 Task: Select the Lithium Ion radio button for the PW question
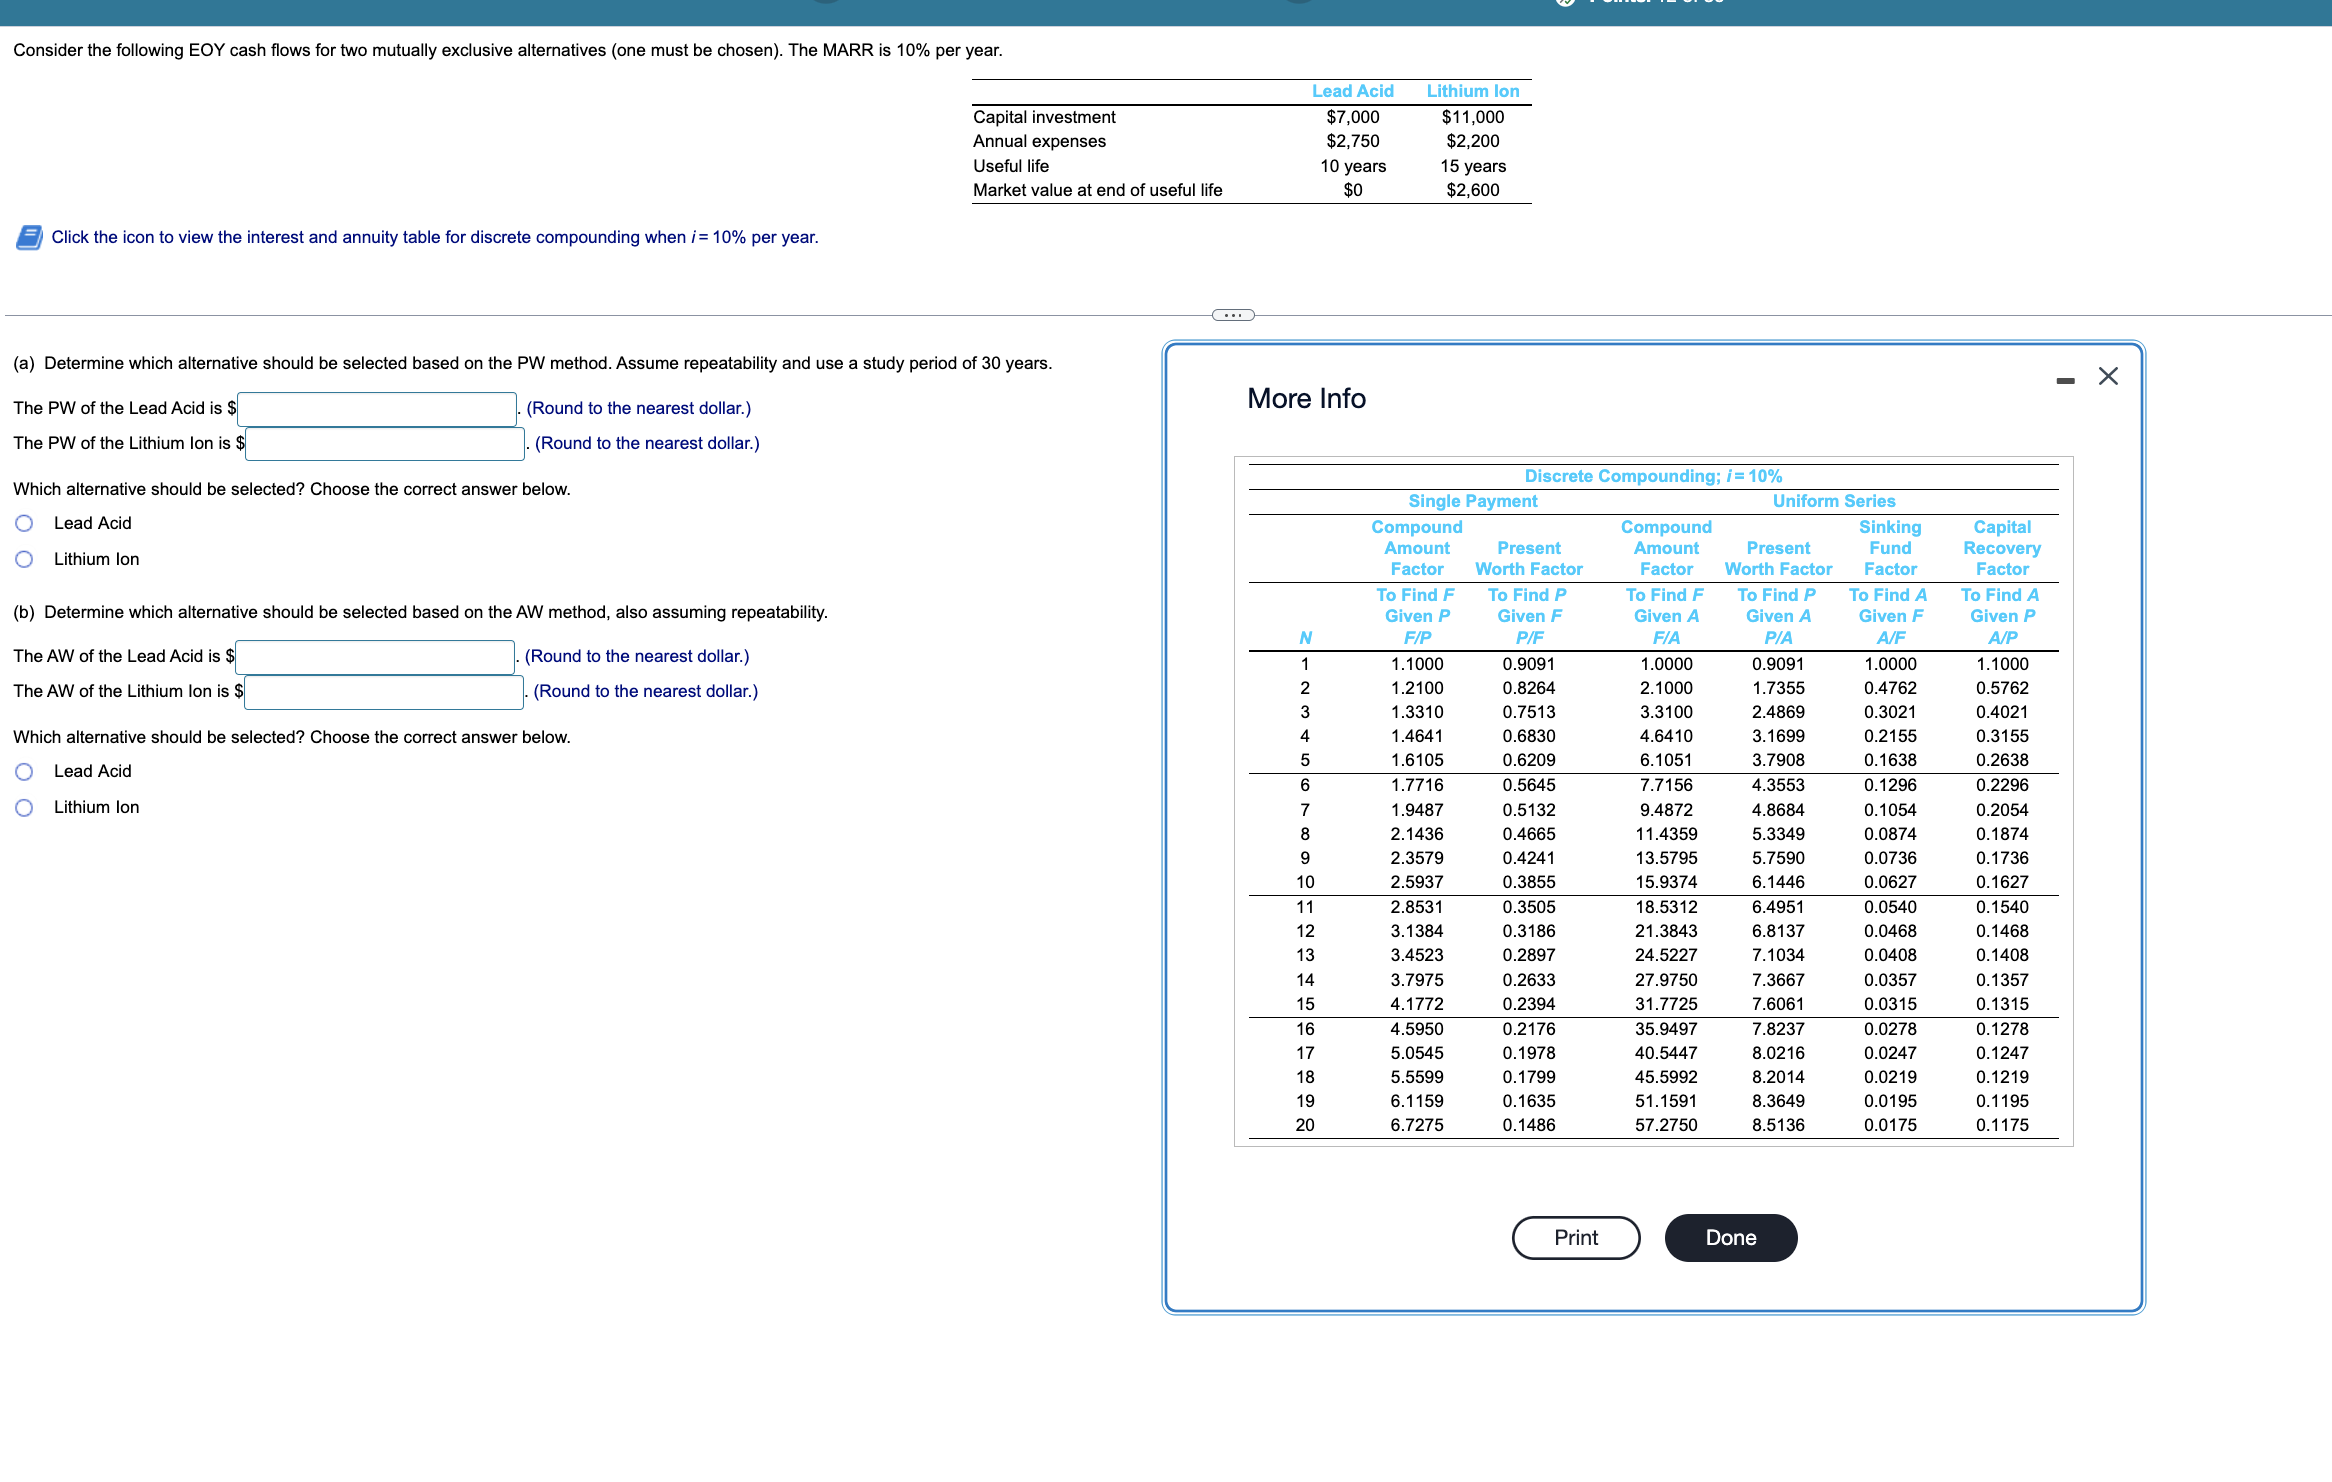pos(24,558)
